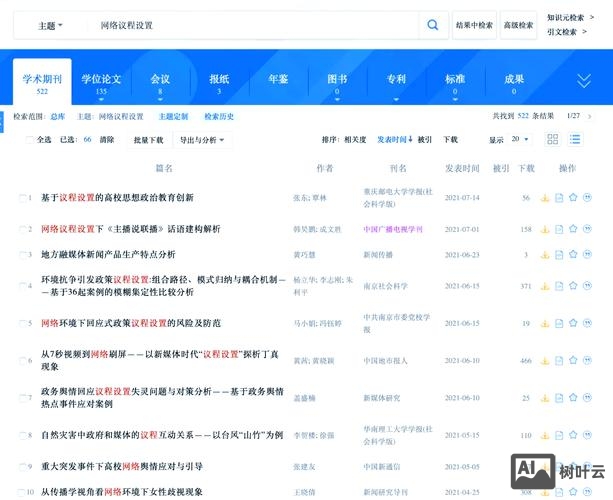Open citation for 主播说联播 话语建构解析
This screenshot has height=500, width=613.
tap(587, 229)
